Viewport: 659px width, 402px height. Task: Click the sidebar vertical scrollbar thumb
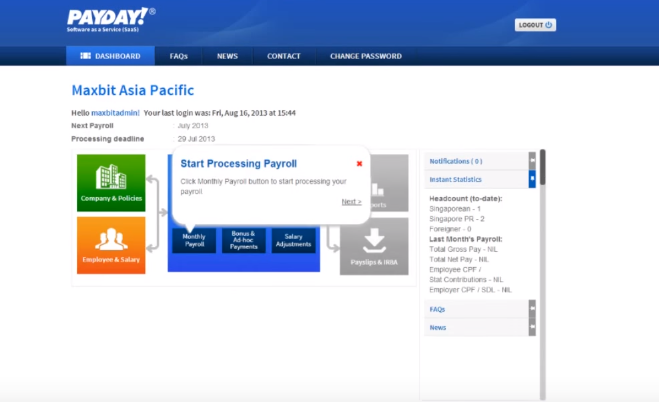click(543, 167)
